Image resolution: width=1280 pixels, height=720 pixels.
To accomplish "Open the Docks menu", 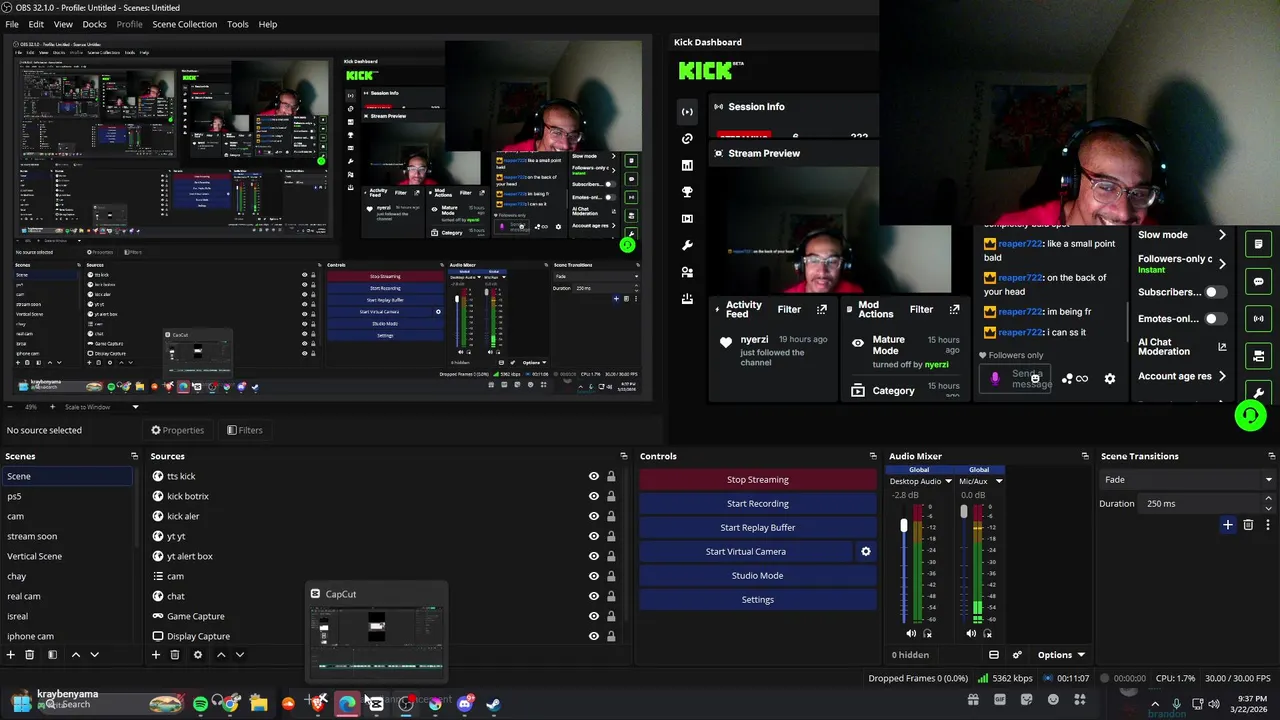I will 94,24.
